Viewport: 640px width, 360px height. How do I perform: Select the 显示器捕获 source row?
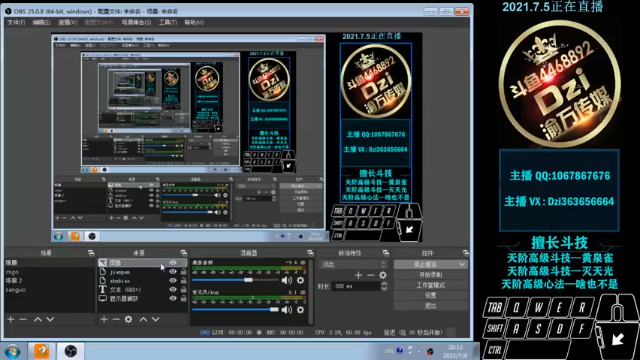coord(142,298)
